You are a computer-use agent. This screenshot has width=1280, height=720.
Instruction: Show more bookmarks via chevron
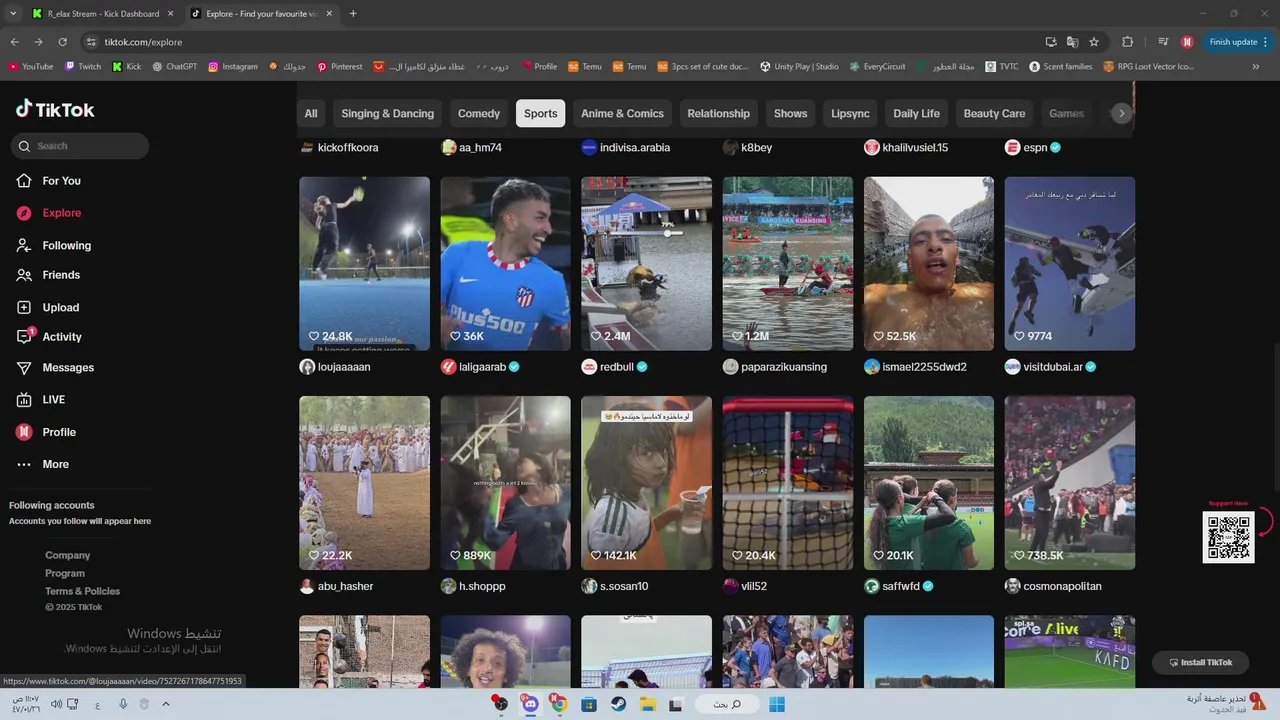[1256, 67]
